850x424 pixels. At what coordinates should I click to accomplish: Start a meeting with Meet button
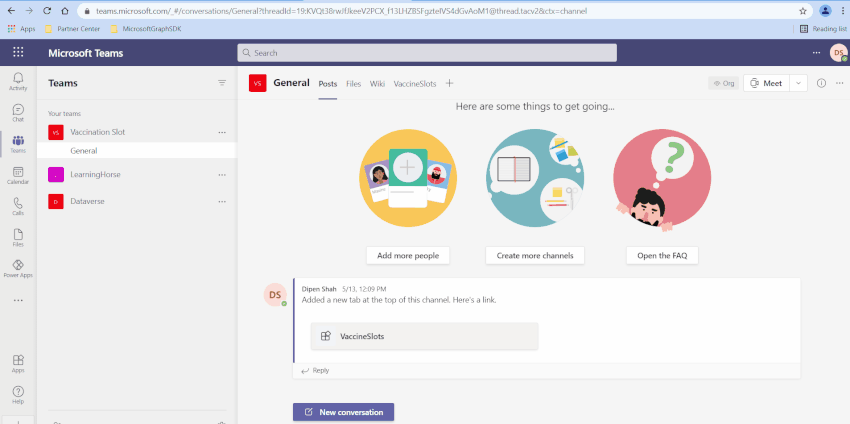pos(767,83)
